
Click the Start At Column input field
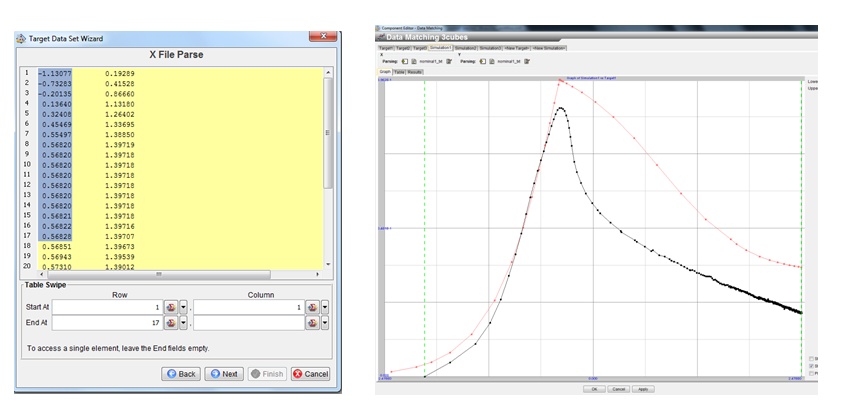coord(249,307)
